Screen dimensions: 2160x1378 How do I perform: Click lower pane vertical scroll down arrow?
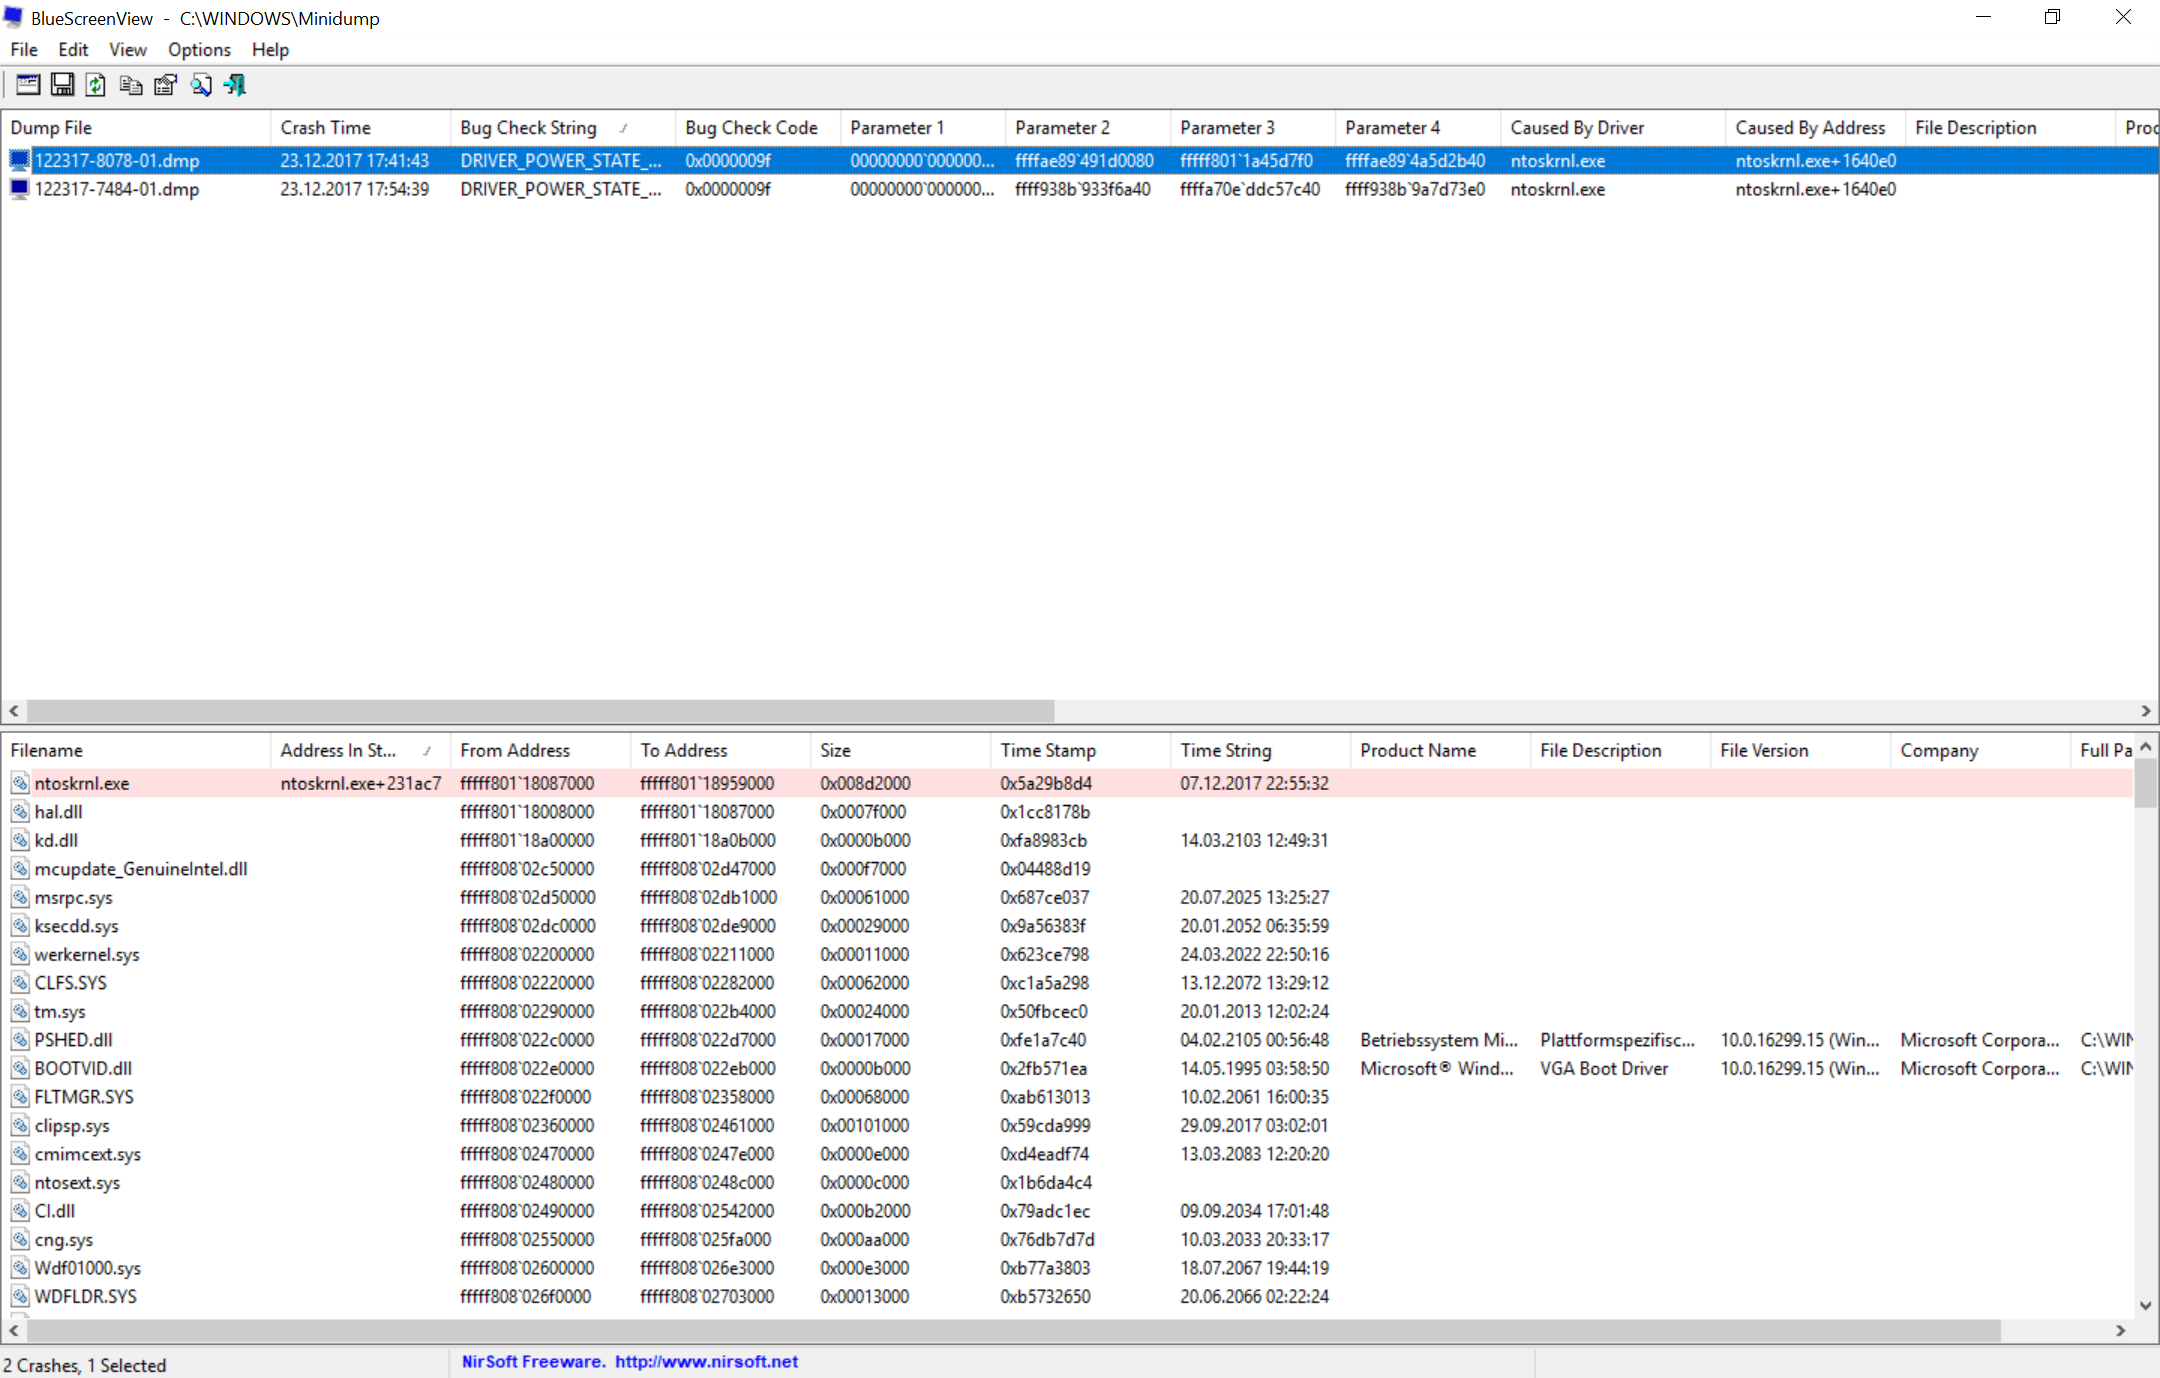pos(2145,1306)
